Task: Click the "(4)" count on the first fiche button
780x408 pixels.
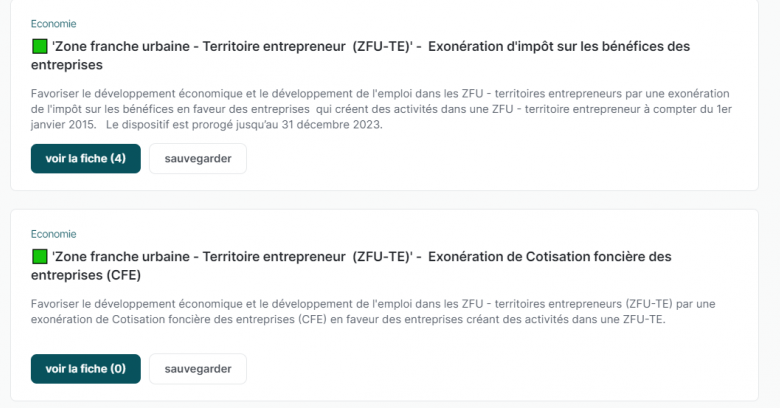Action: tap(117, 158)
